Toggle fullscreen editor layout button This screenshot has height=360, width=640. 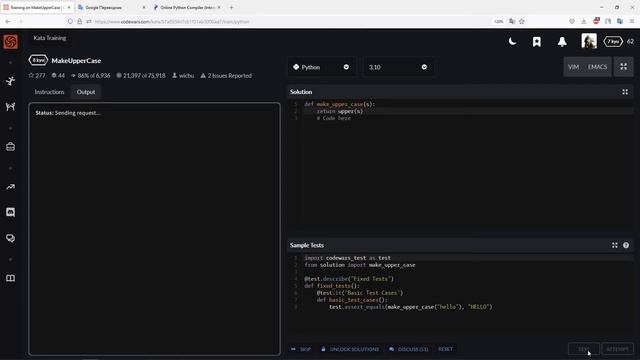click(x=624, y=67)
